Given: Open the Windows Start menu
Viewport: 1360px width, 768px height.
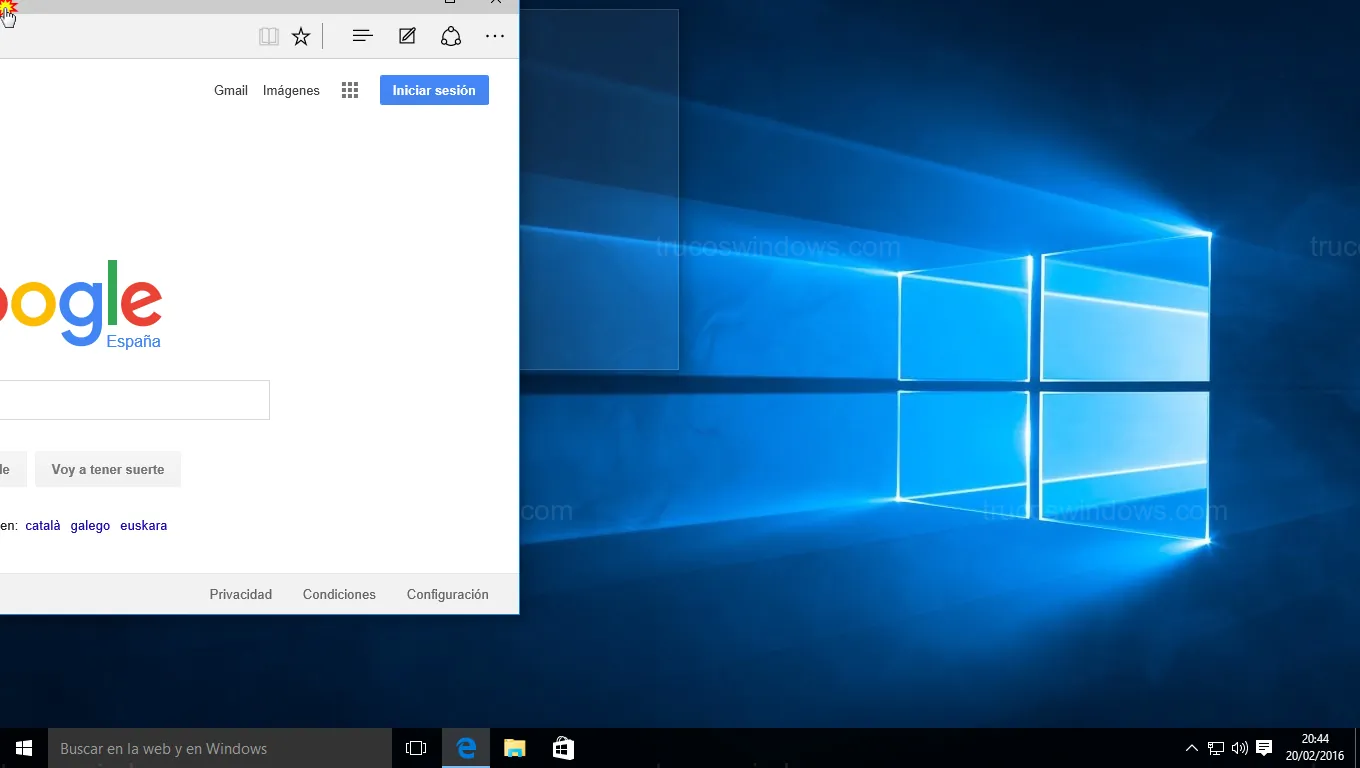Looking at the screenshot, I should (x=24, y=748).
